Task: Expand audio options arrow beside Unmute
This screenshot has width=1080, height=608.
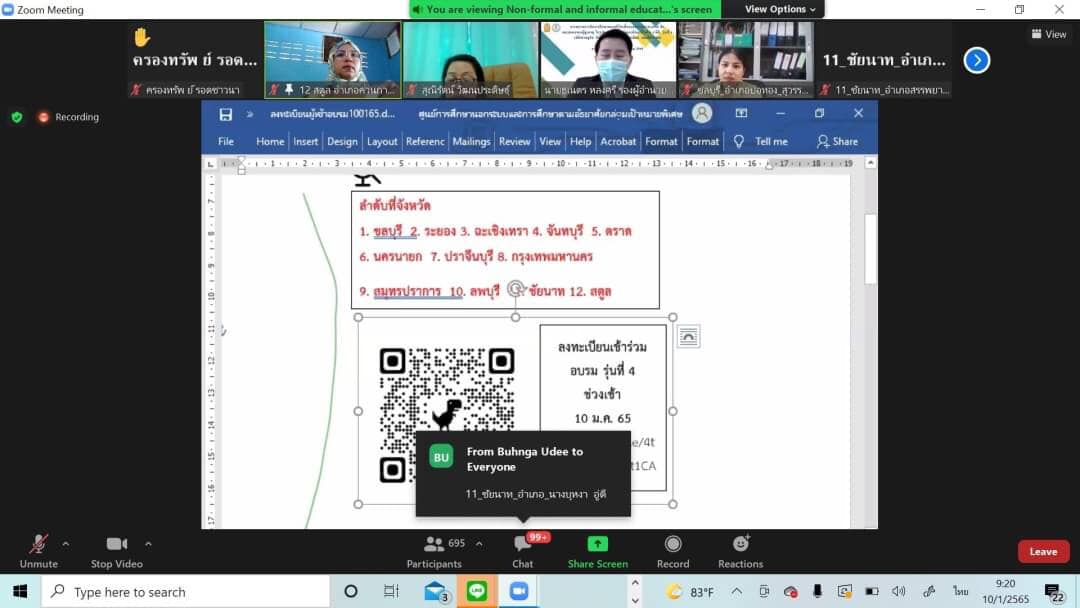Action: coord(66,544)
